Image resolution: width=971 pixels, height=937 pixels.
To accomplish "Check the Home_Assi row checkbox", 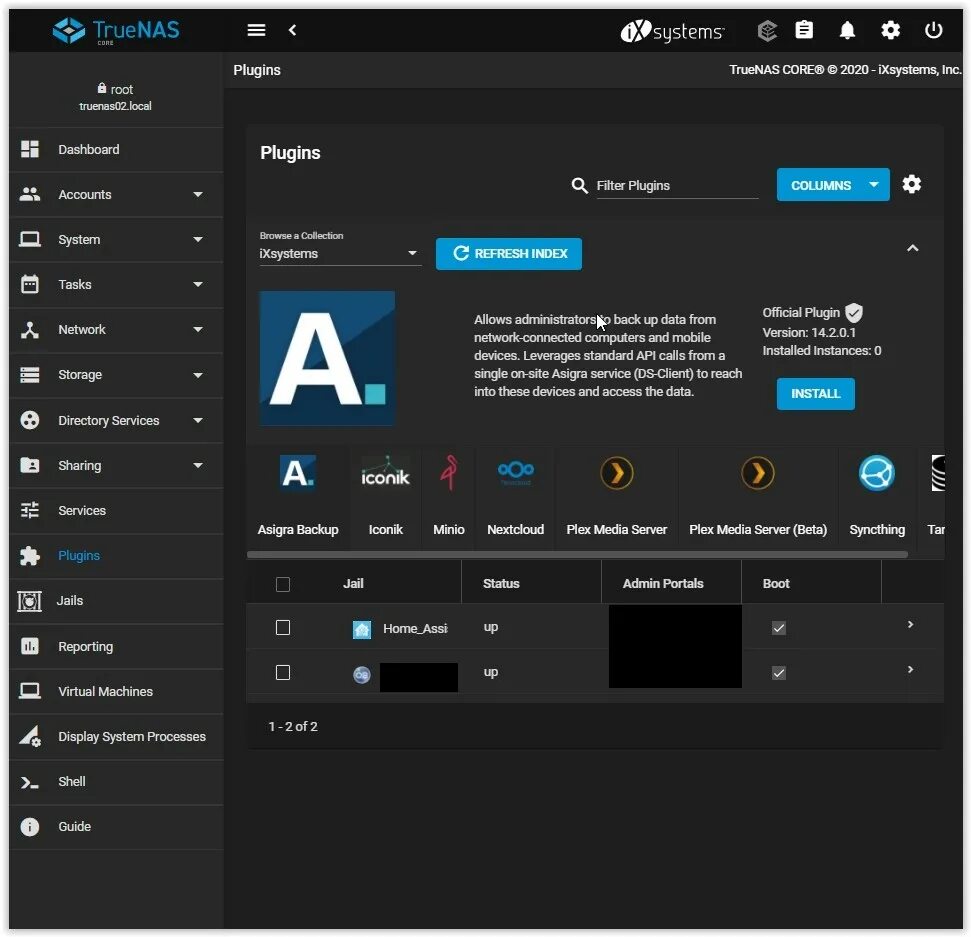I will pyautogui.click(x=283, y=628).
